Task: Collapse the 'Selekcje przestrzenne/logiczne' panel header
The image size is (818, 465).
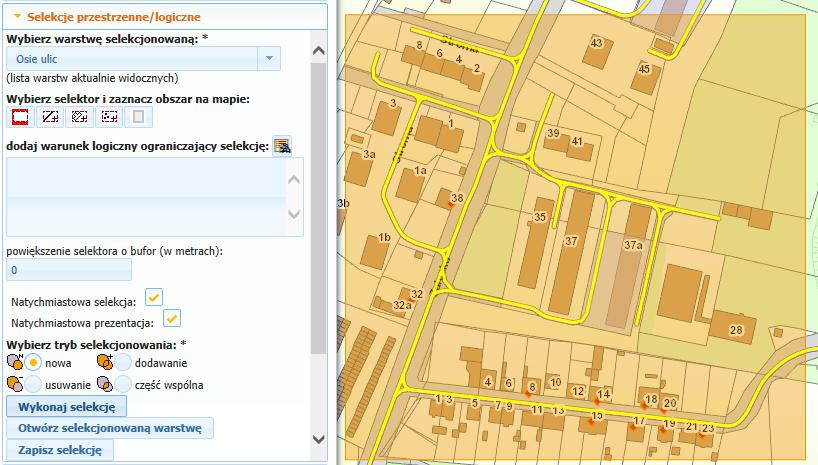Action: [x=165, y=17]
